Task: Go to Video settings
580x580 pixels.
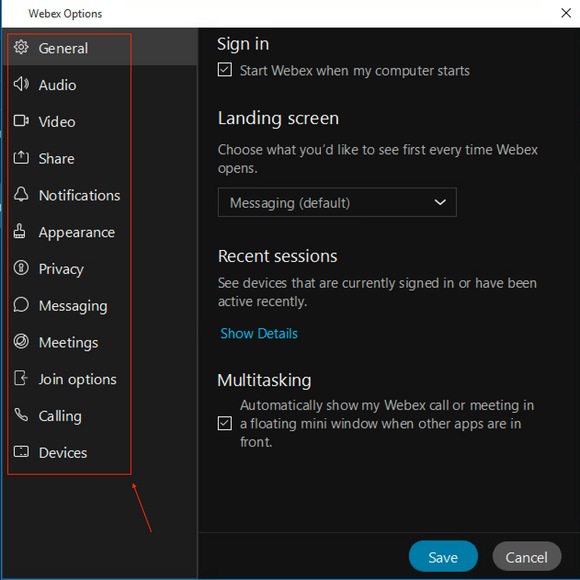Action: [57, 122]
